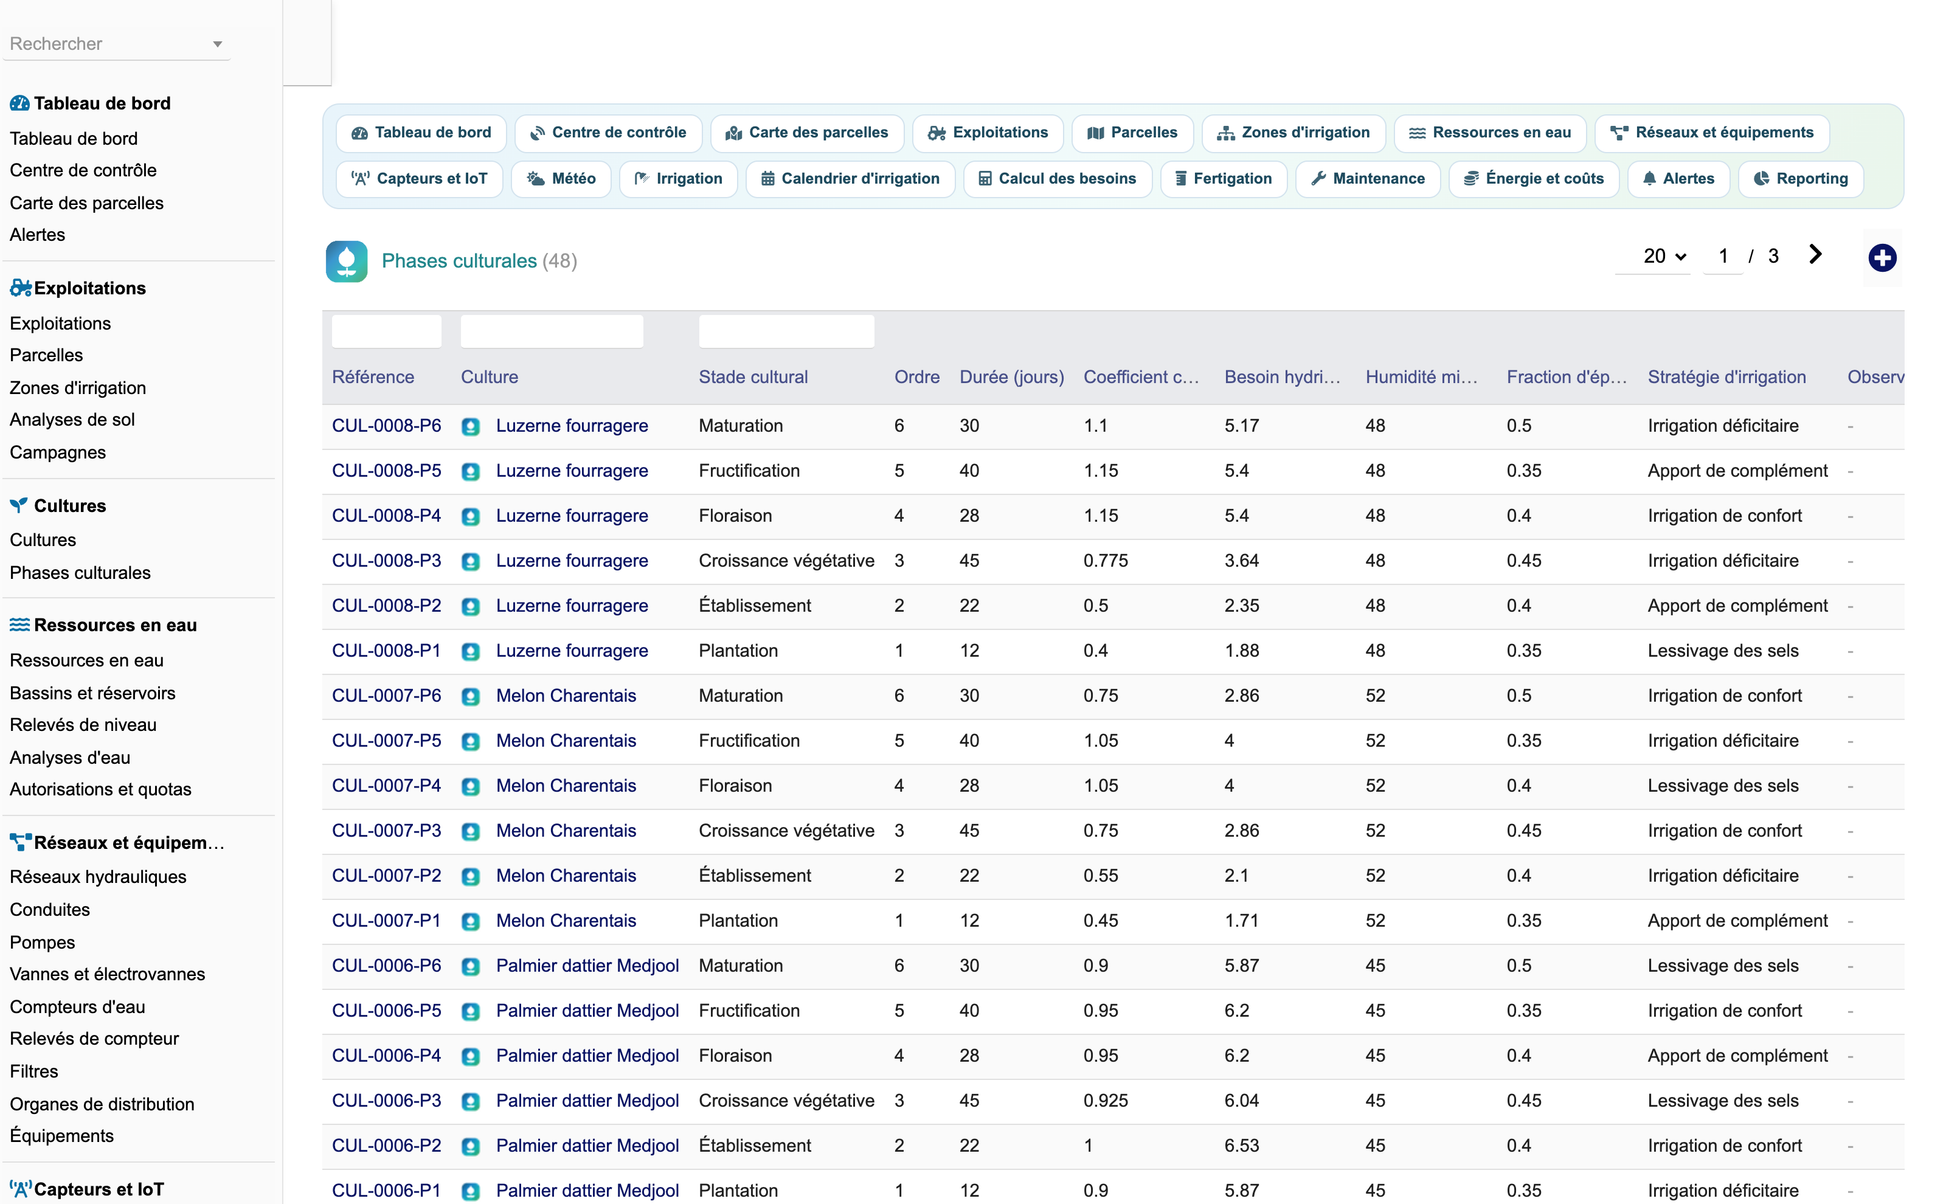
Task: Open the Rechercher dropdown in sidebar
Action: pos(116,44)
